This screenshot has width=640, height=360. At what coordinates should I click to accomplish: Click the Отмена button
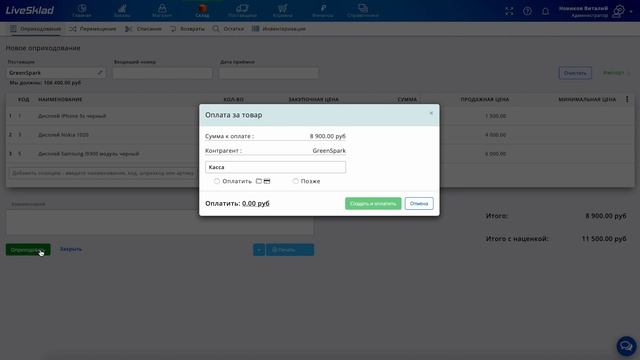[x=419, y=204]
